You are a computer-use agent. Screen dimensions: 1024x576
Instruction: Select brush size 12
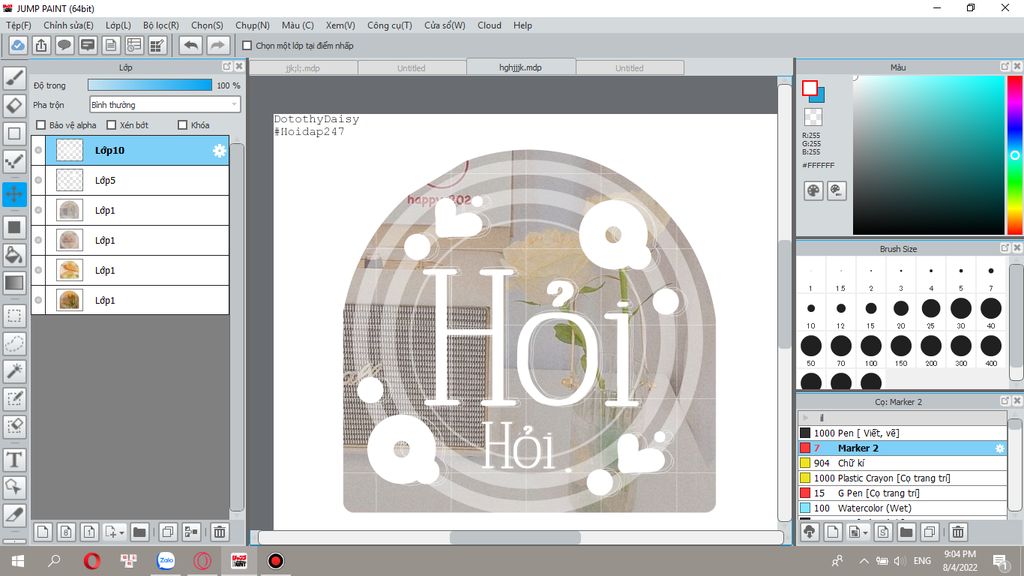(840, 313)
